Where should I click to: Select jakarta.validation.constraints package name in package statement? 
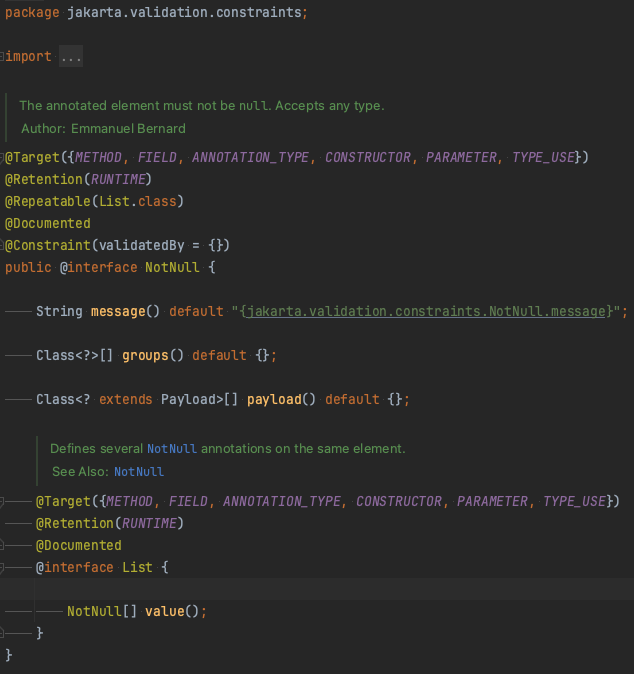(x=184, y=12)
